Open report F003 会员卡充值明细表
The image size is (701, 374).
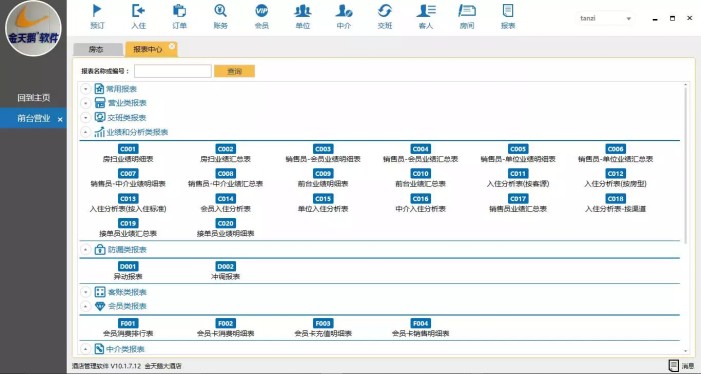click(323, 328)
